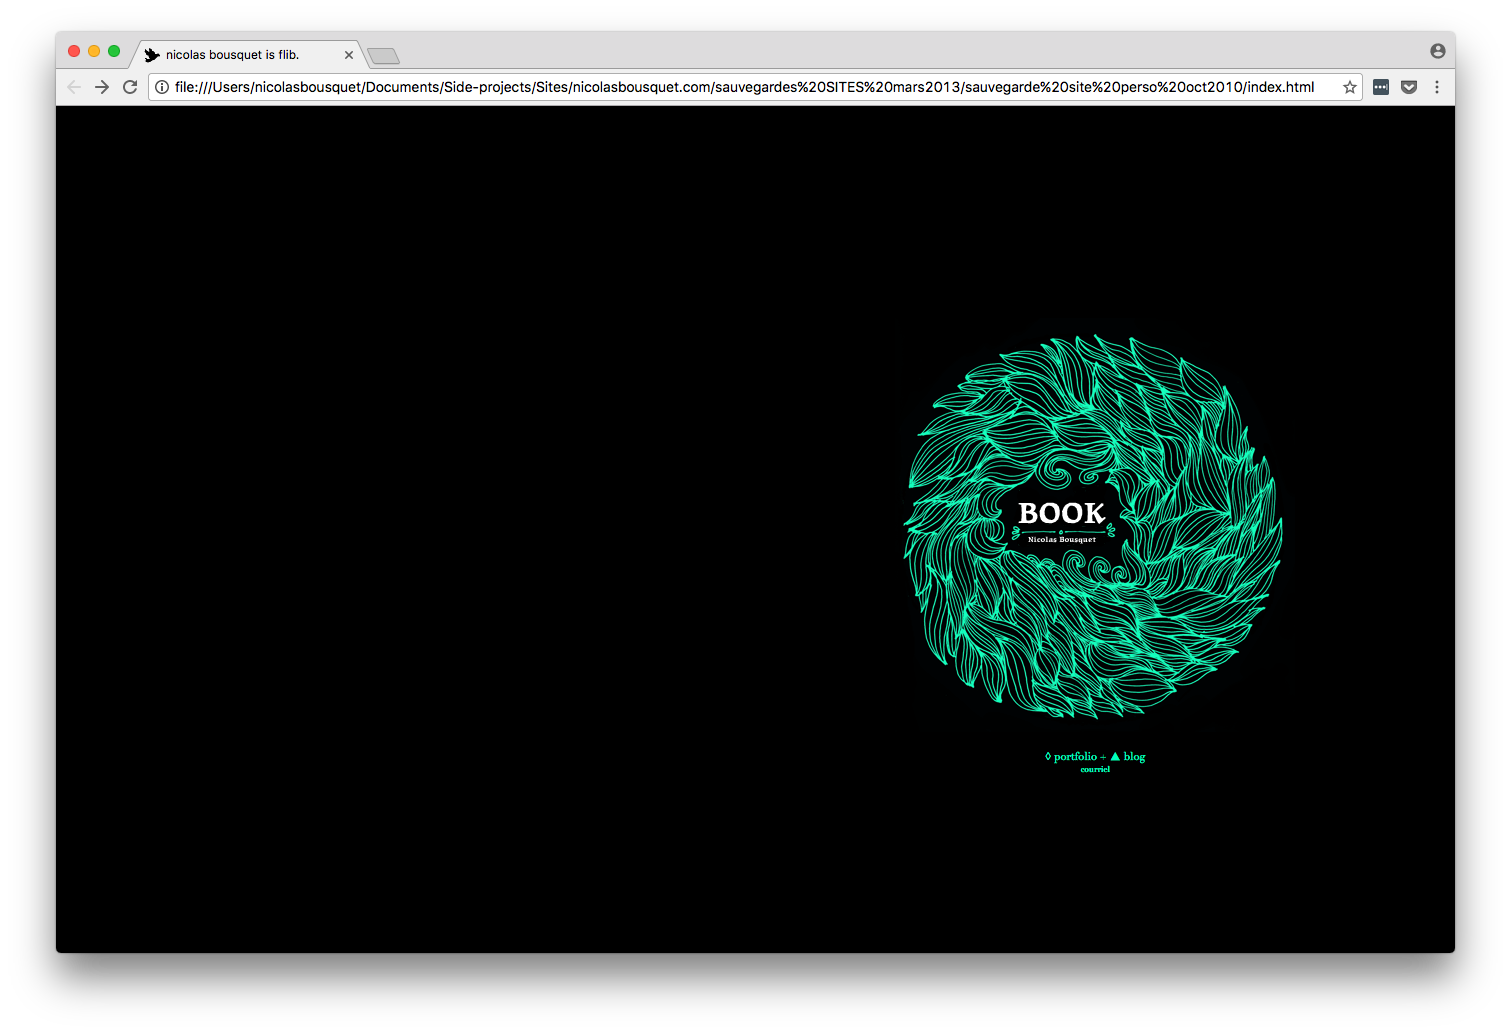This screenshot has height=1033, width=1511.
Task: Close the 'nicolas bousquet is flib.' tab
Action: [349, 55]
